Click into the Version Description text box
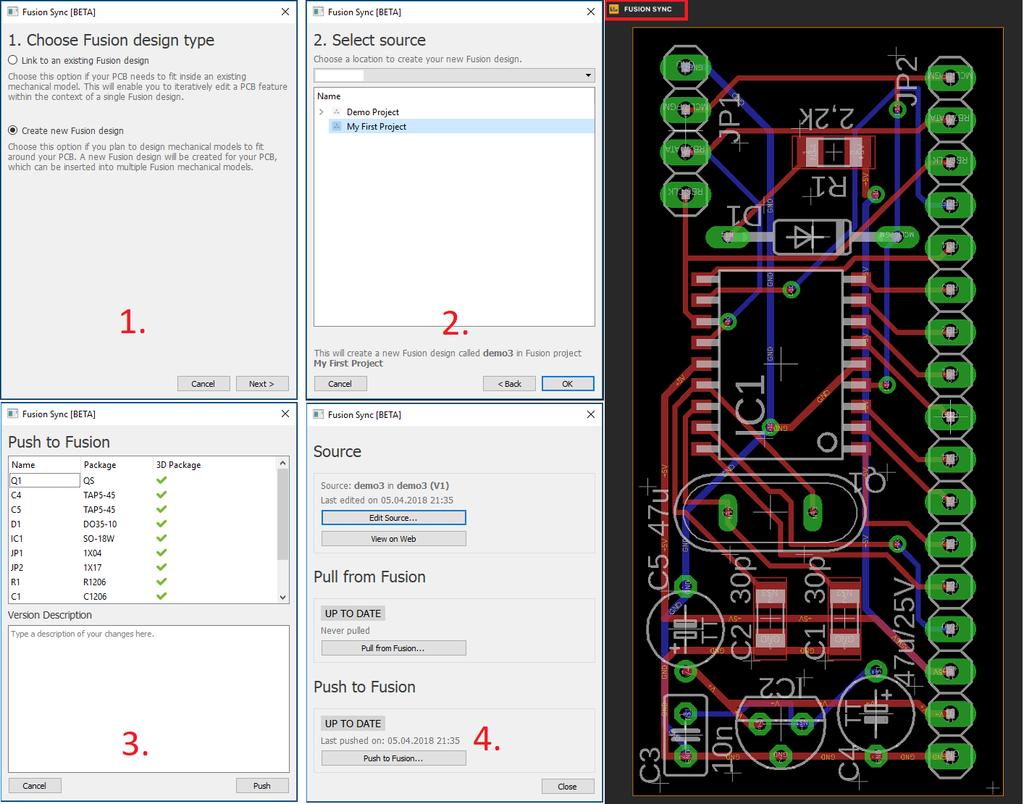 (x=149, y=699)
